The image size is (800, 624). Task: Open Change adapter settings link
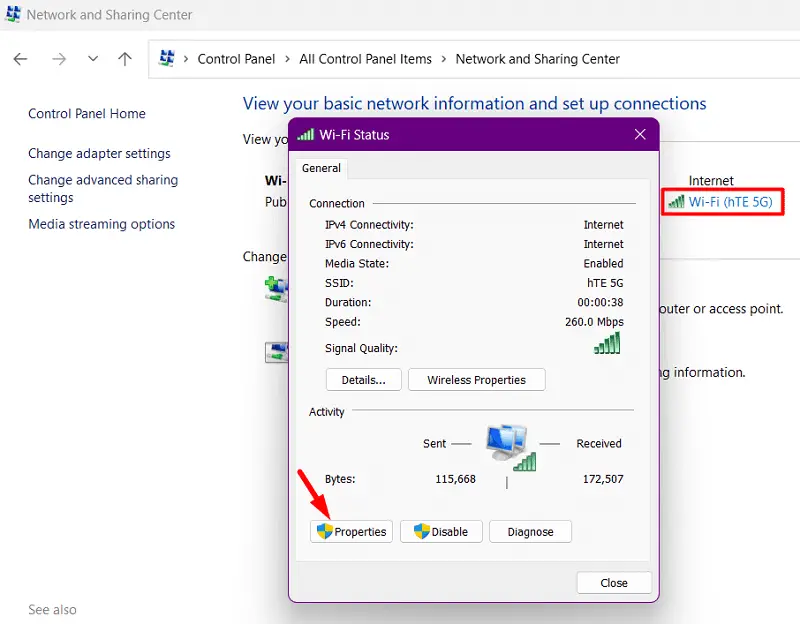coord(99,154)
